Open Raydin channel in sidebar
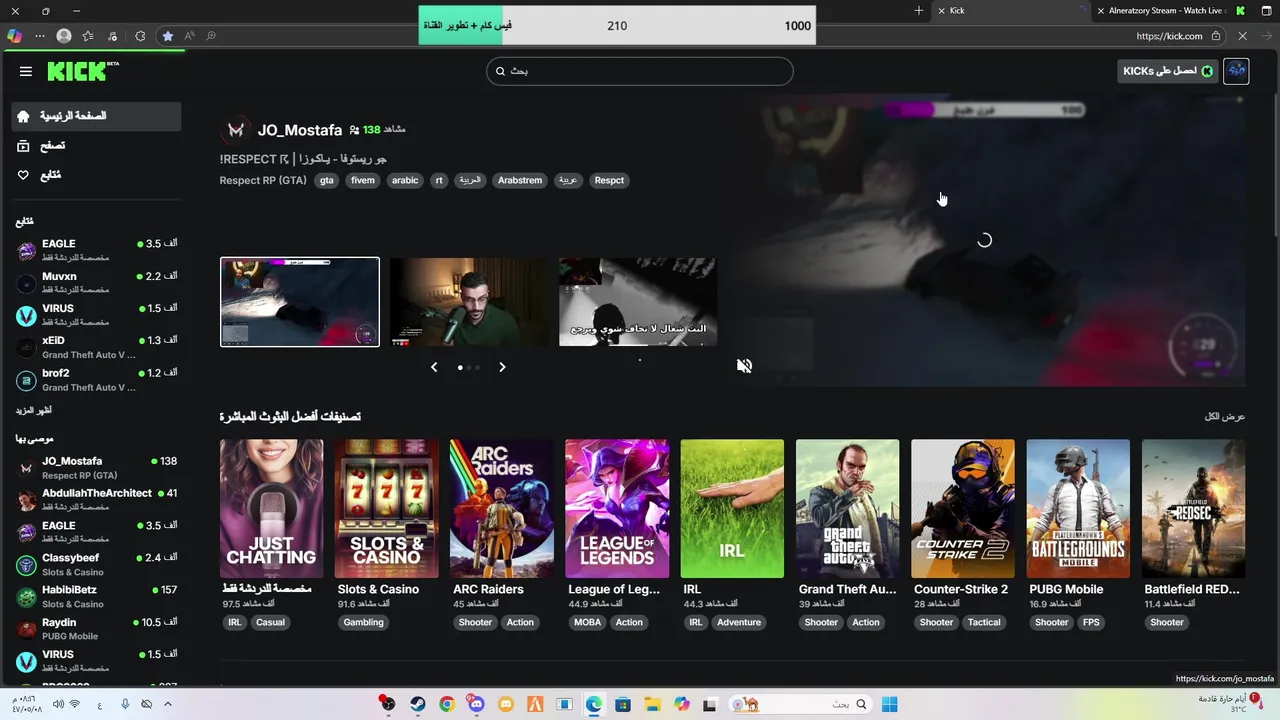This screenshot has height=720, width=1280. click(x=97, y=629)
